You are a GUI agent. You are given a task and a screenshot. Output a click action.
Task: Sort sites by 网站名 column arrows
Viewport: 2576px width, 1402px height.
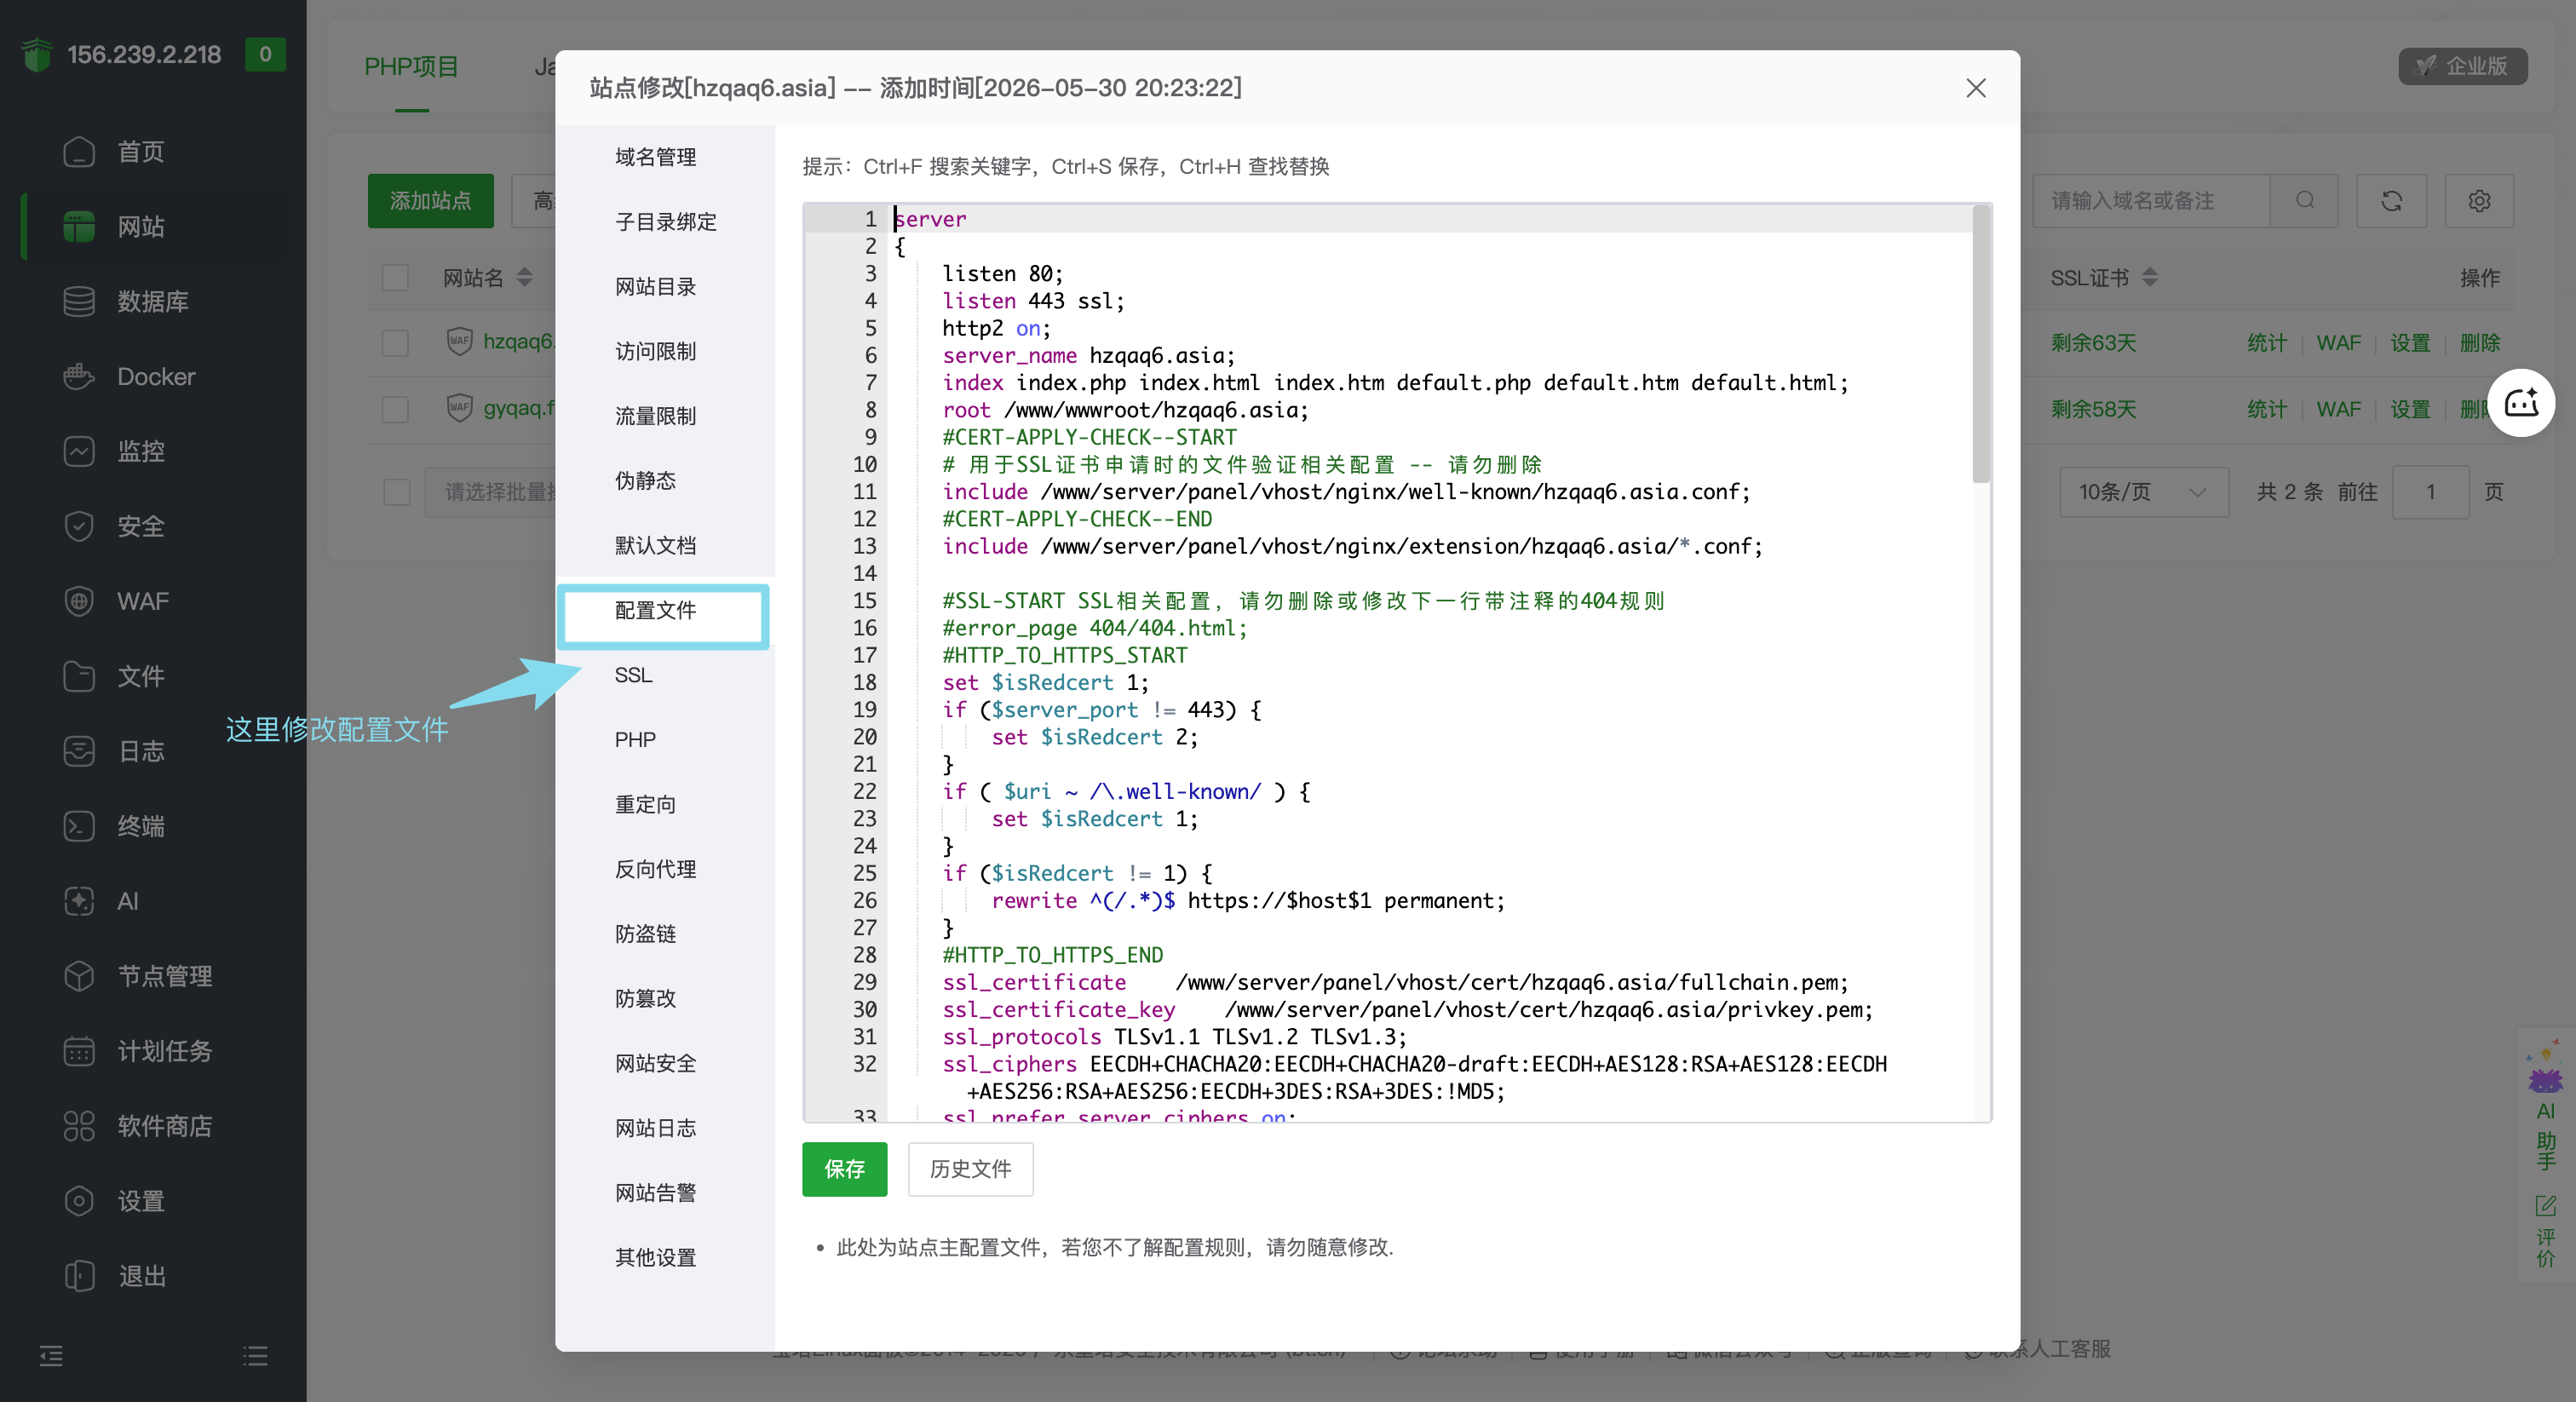pos(525,278)
